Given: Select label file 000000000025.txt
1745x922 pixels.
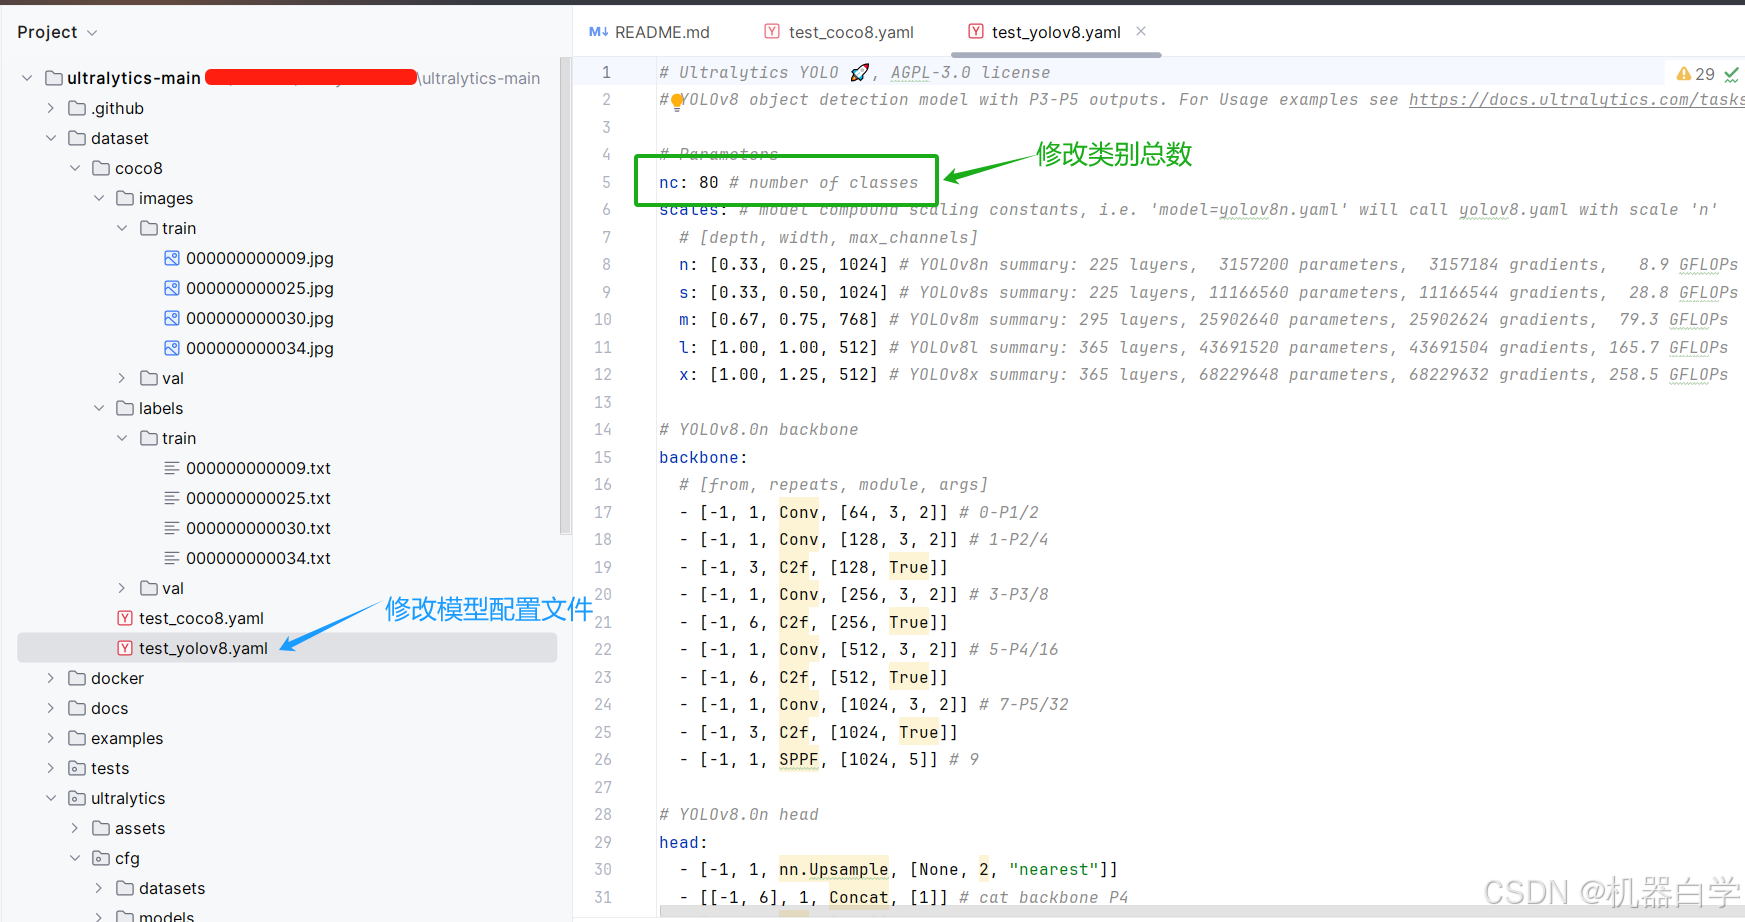Looking at the screenshot, I should [x=258, y=498].
